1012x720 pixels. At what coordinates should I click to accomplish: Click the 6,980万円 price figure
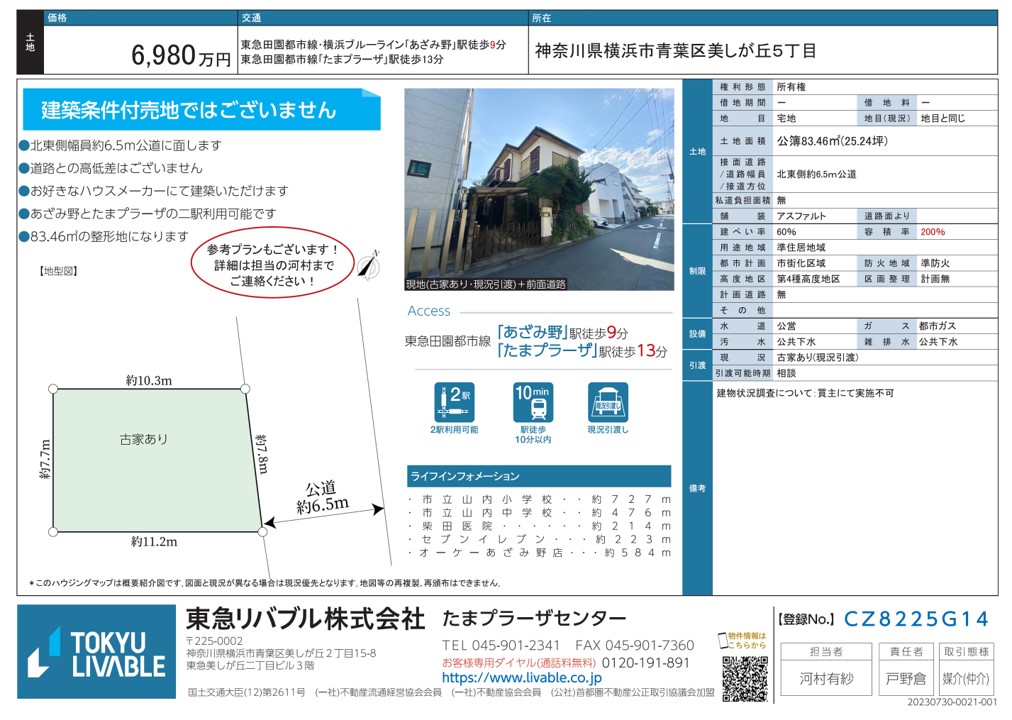point(181,57)
